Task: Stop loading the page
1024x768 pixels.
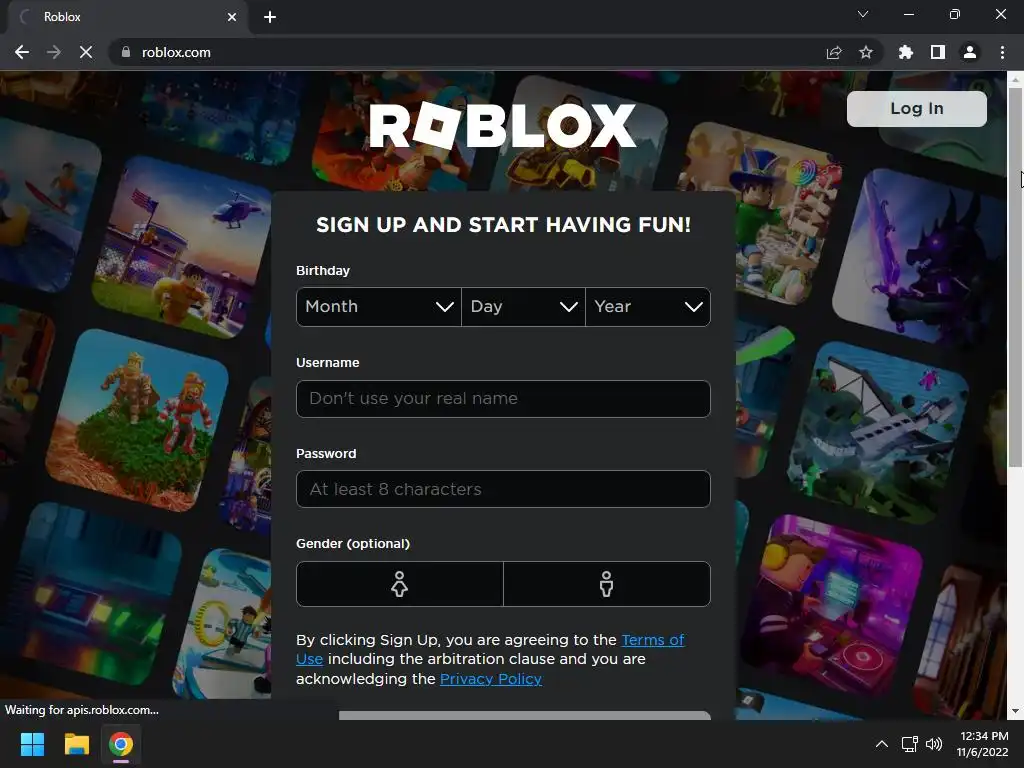Action: pyautogui.click(x=86, y=52)
